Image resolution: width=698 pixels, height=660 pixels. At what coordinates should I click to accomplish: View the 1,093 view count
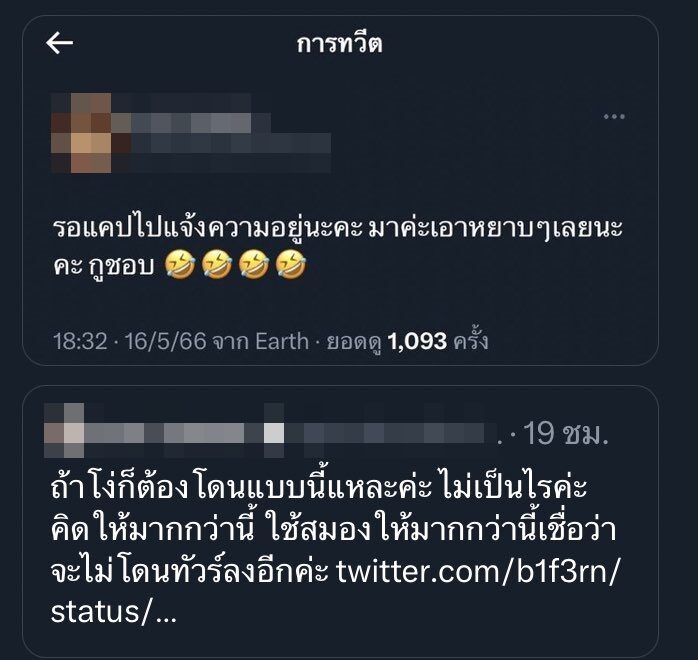pos(417,342)
